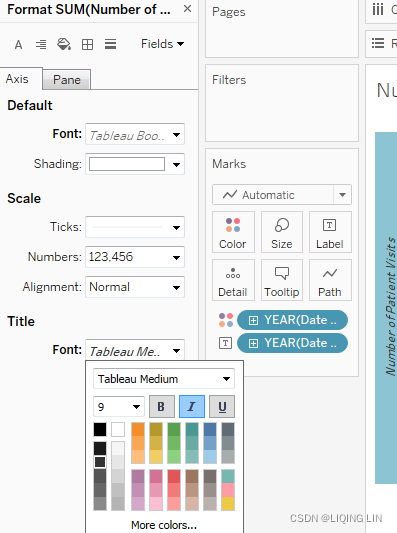Pick the orange color swatch
Viewport: 397px width, 533px height.
[138, 429]
